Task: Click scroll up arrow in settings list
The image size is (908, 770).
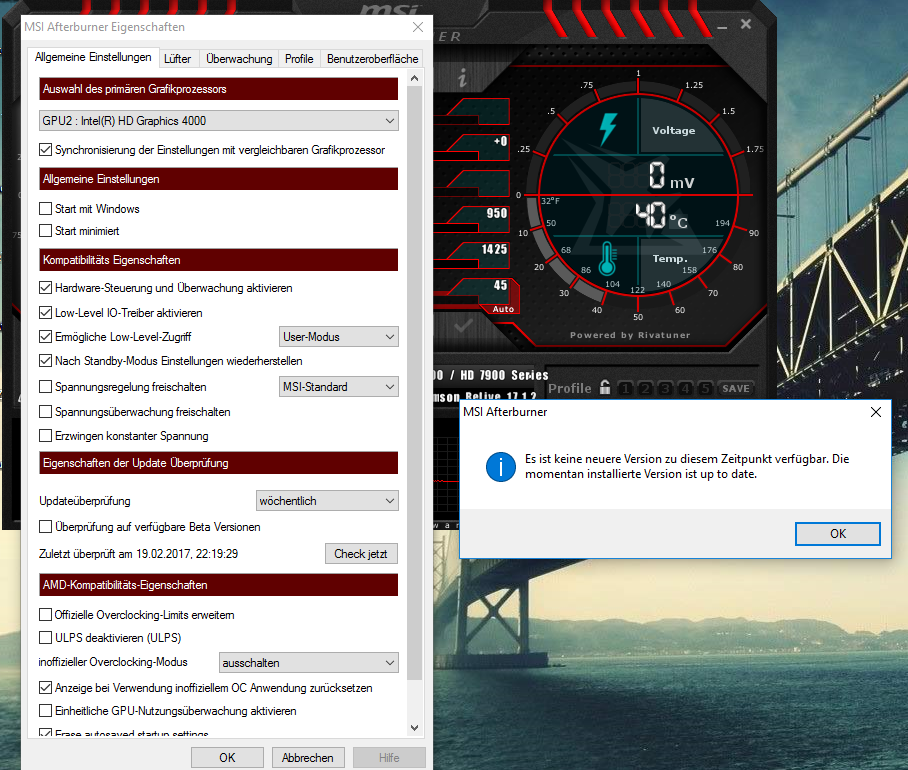Action: coord(414,78)
